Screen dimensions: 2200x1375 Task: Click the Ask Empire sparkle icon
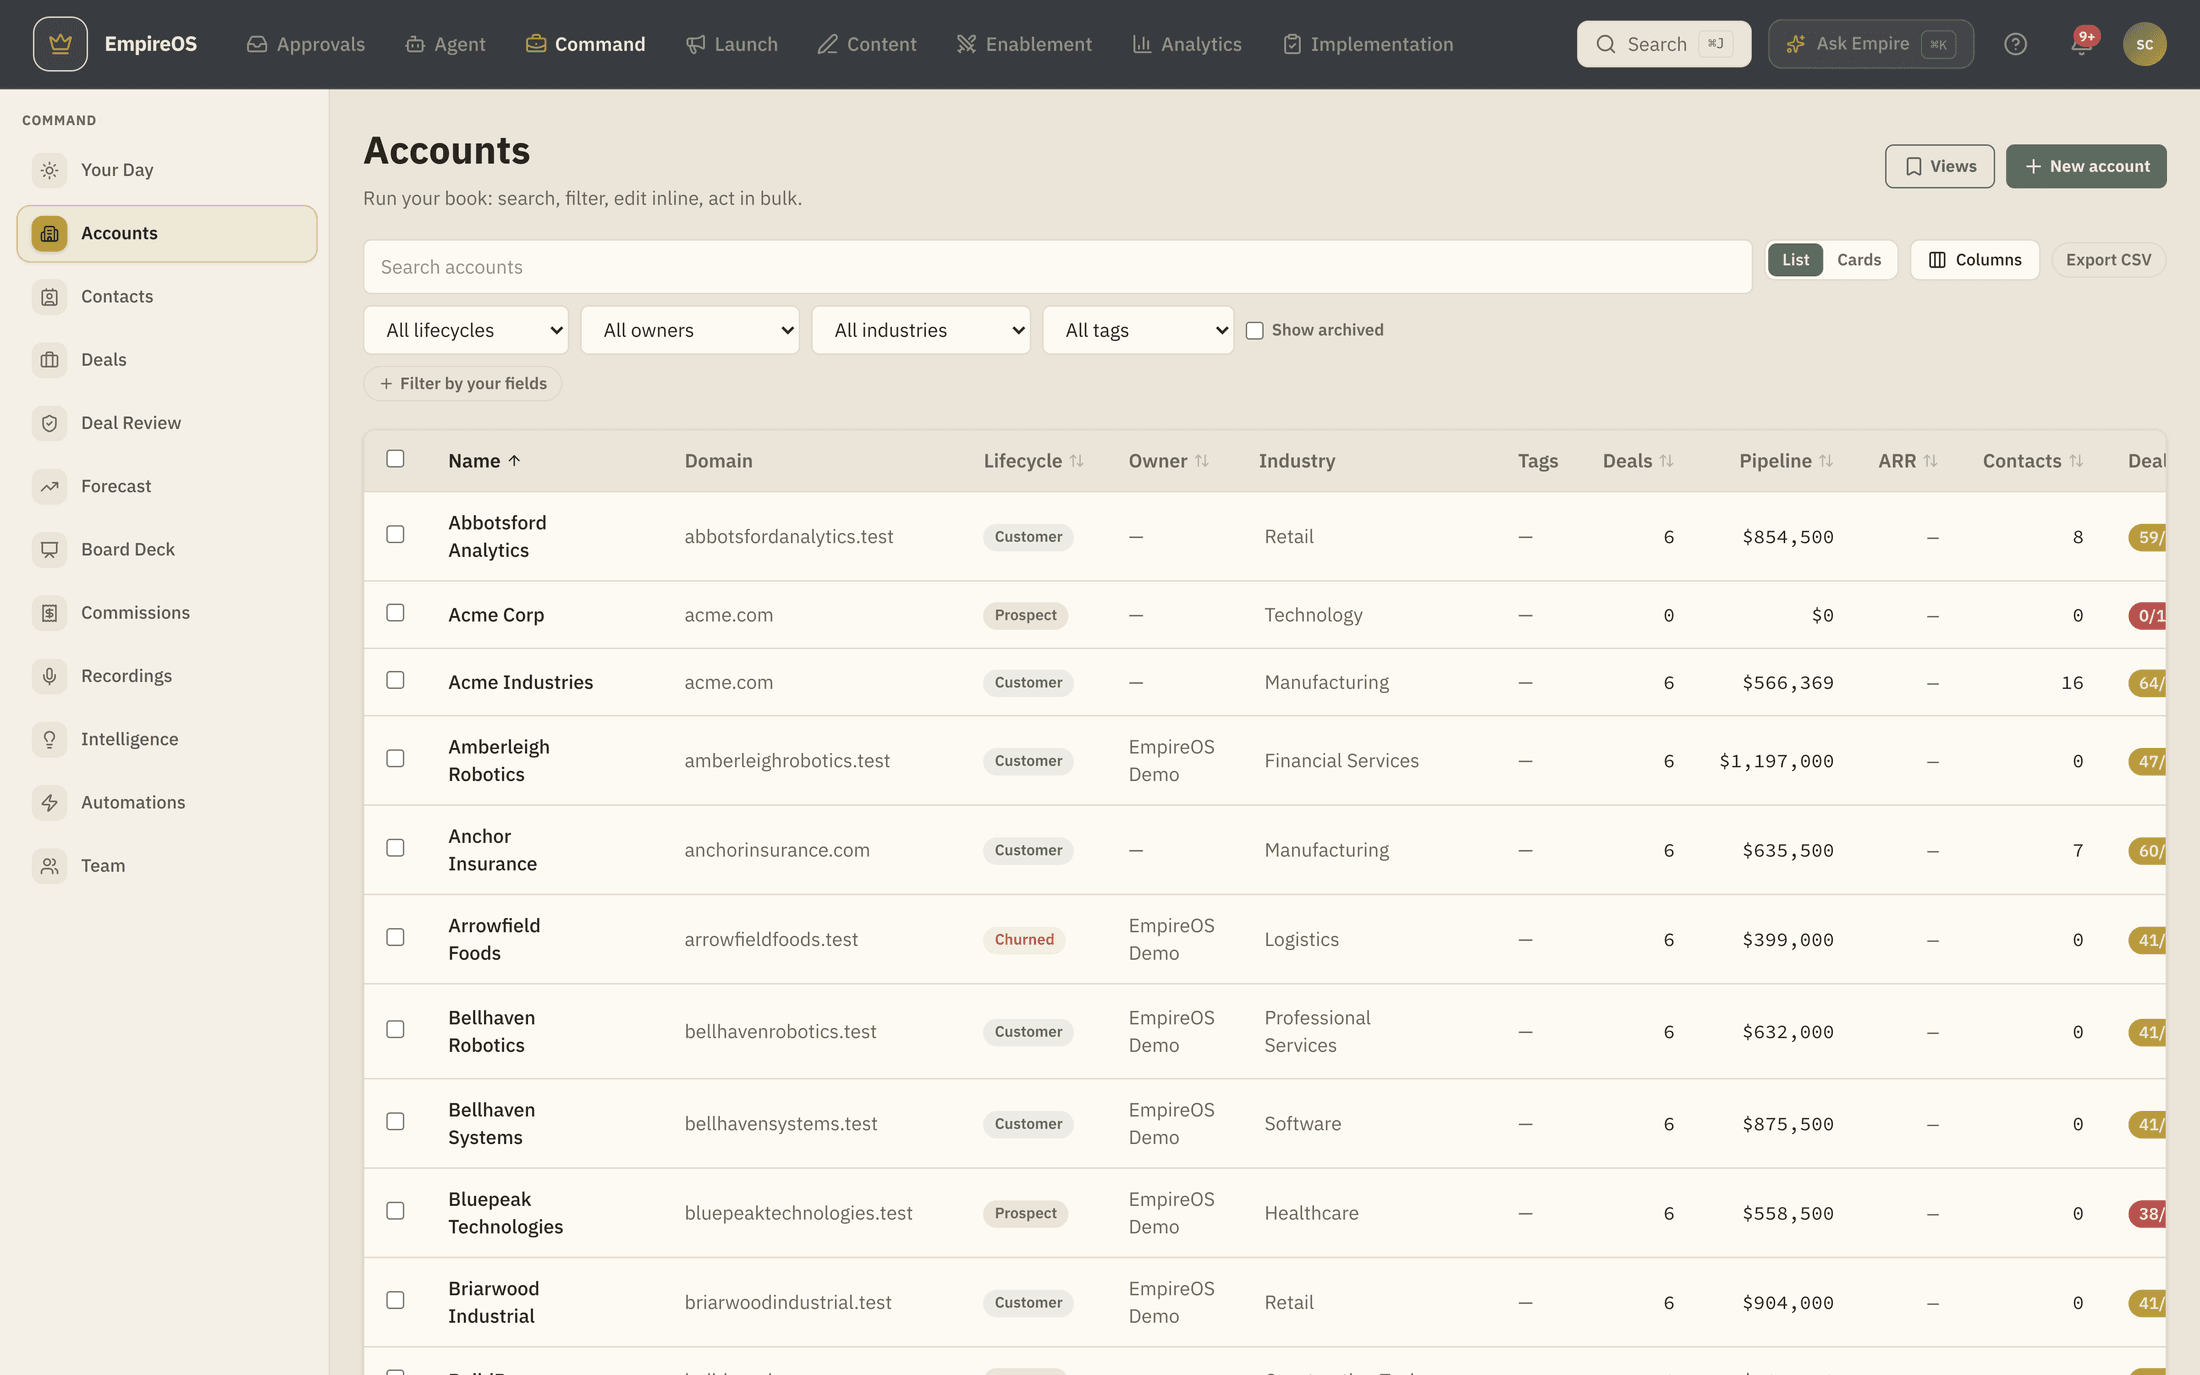tap(1796, 44)
